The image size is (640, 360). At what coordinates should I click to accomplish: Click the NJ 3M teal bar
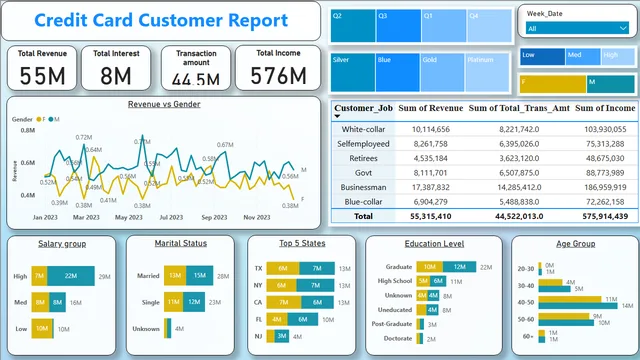[x=282, y=336]
